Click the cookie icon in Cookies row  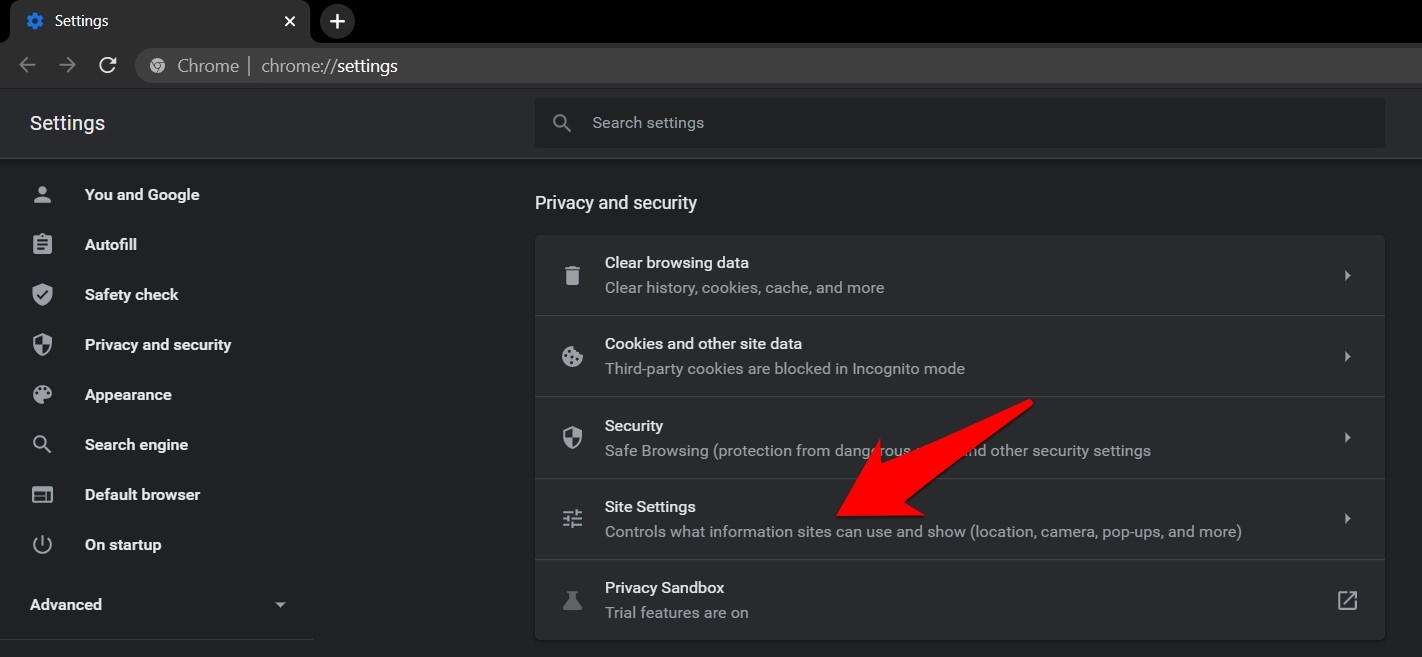pos(572,356)
